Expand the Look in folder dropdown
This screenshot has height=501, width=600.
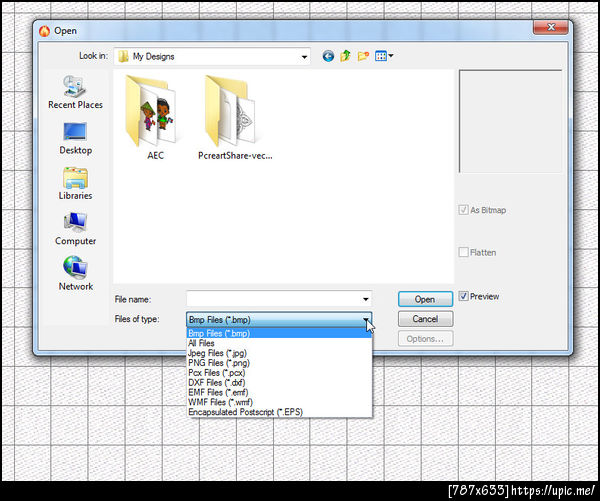pyautogui.click(x=304, y=57)
